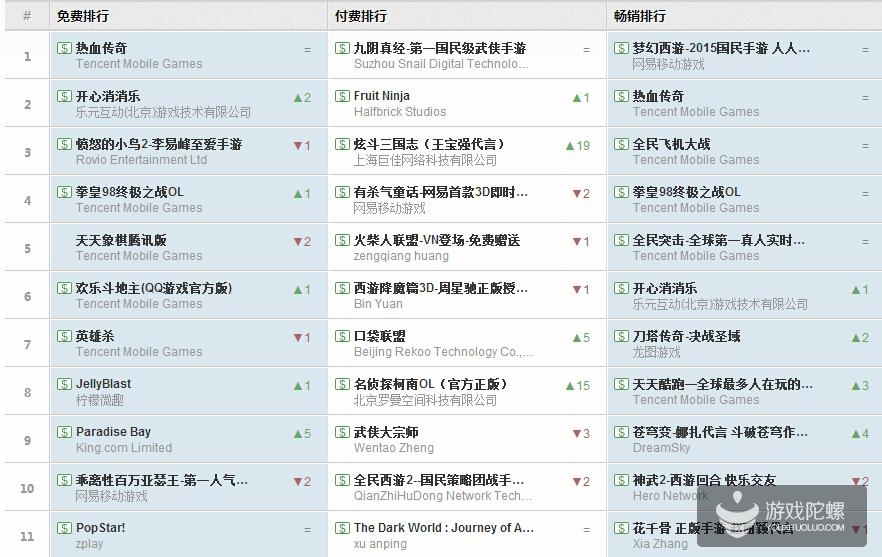Select the 付费排行 column header
The width and height of the screenshot is (882, 557).
point(361,16)
